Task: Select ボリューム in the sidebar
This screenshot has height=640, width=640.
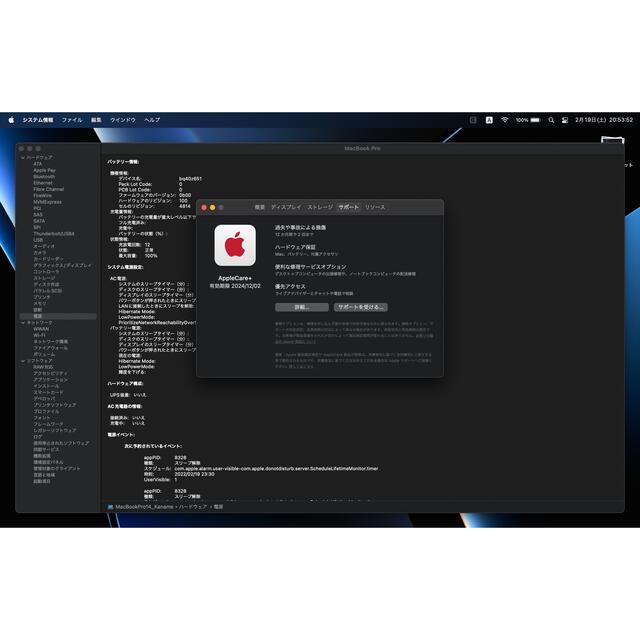Action: click(x=44, y=354)
